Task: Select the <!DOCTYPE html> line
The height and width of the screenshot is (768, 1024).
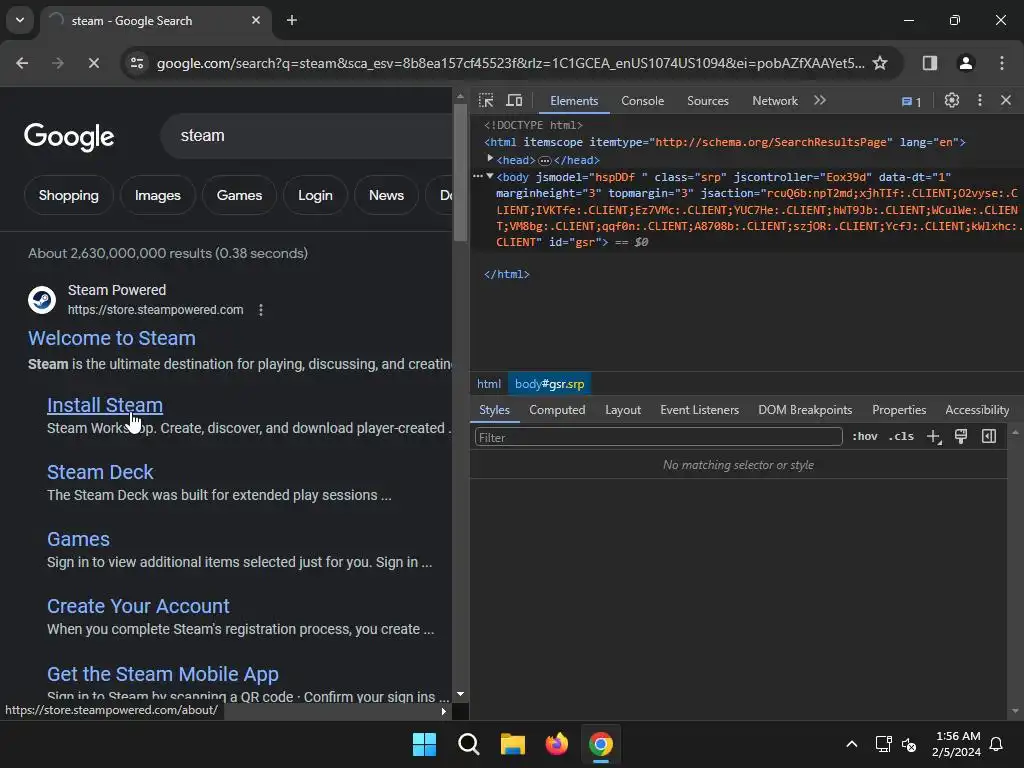Action: [533, 125]
